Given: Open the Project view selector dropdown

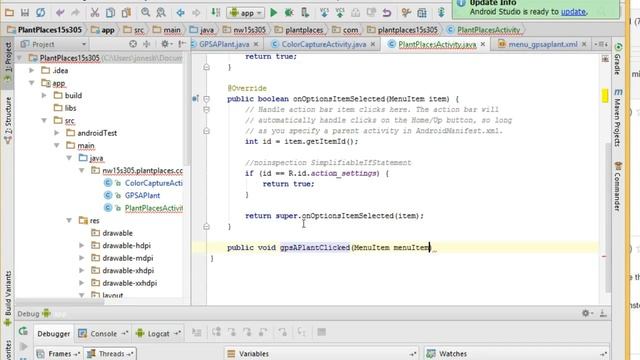Looking at the screenshot, I should [53, 44].
